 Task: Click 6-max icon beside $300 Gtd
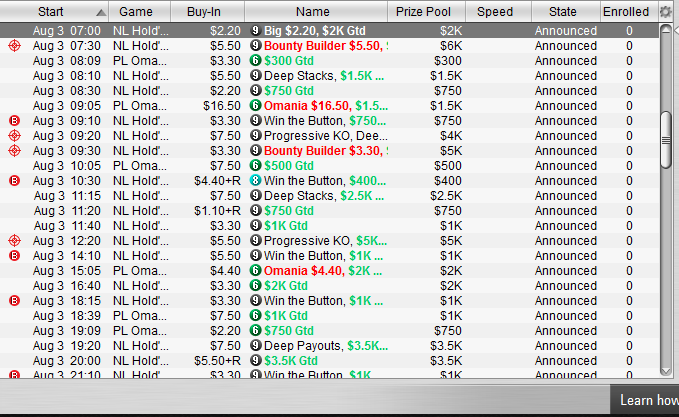pos(255,60)
